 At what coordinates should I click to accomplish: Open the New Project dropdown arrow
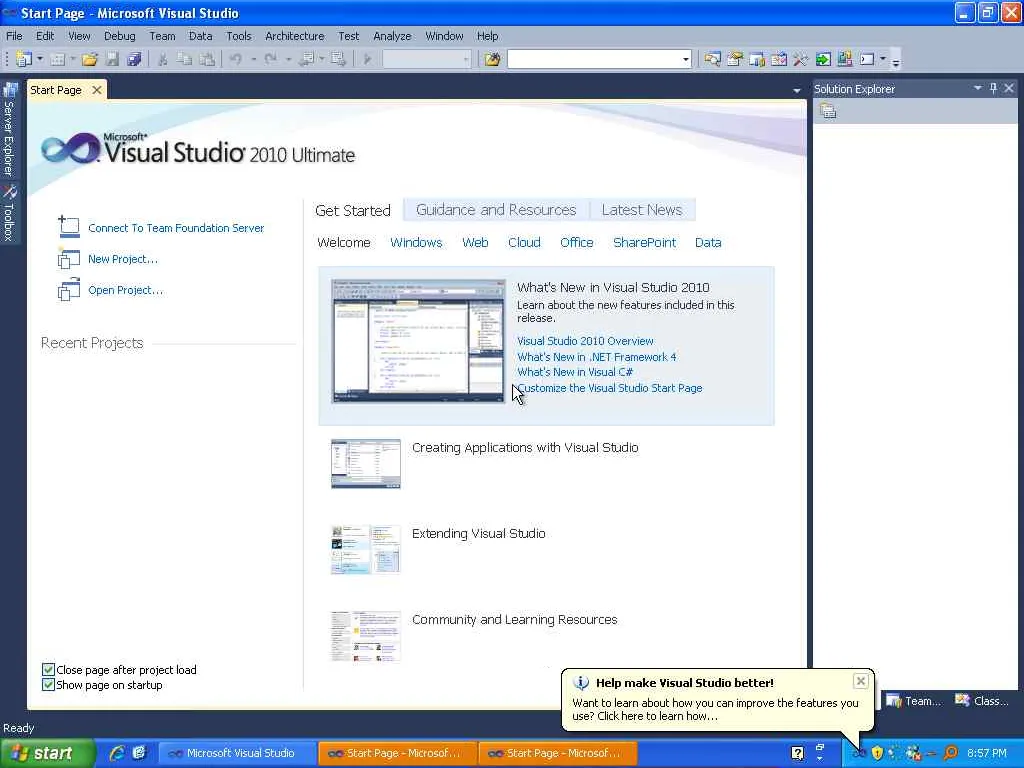pyautogui.click(x=40, y=59)
